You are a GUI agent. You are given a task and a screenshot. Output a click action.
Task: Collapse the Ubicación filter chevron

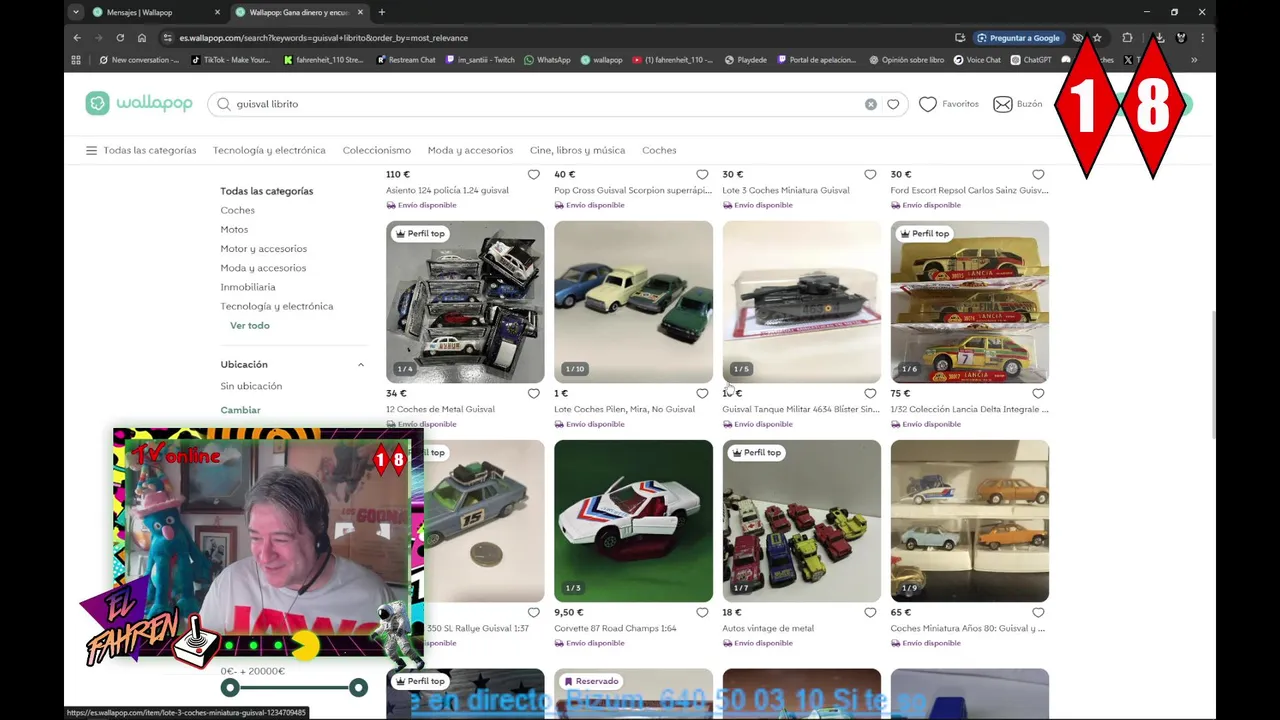pos(361,365)
